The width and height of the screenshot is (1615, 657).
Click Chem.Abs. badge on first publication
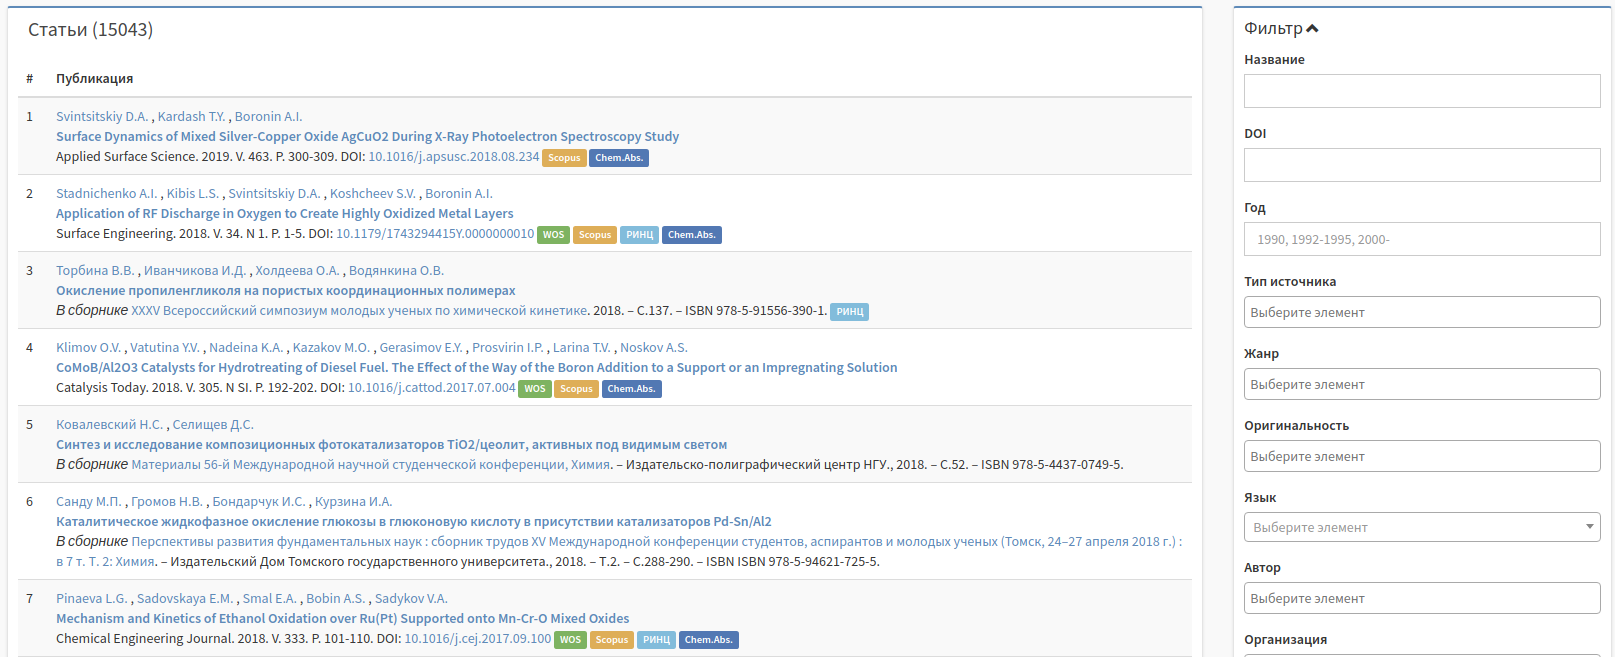pos(619,158)
